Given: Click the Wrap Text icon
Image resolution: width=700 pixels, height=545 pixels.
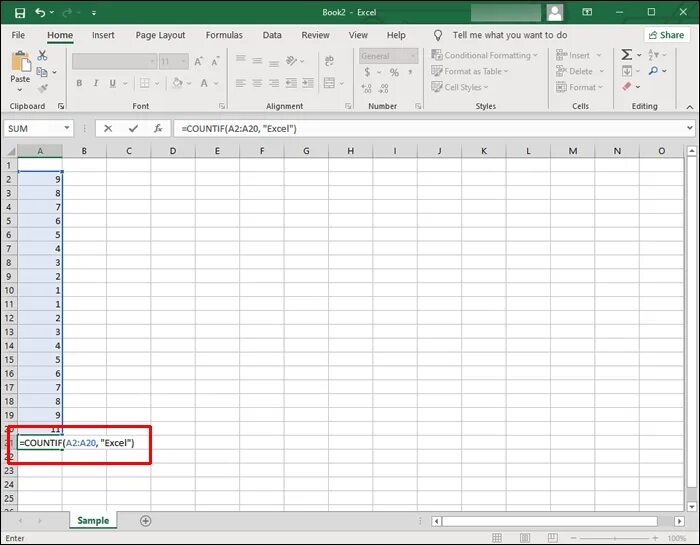Looking at the screenshot, I should pos(329,60).
